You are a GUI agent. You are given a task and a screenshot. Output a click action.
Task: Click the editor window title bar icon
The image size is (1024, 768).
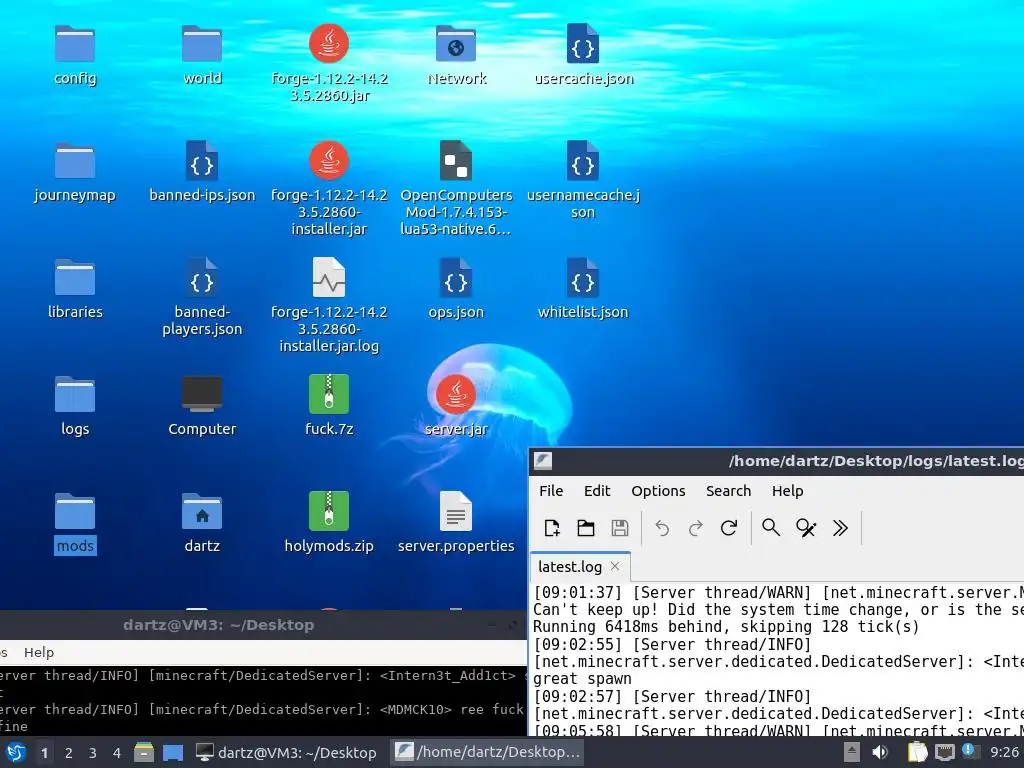pyautogui.click(x=543, y=461)
